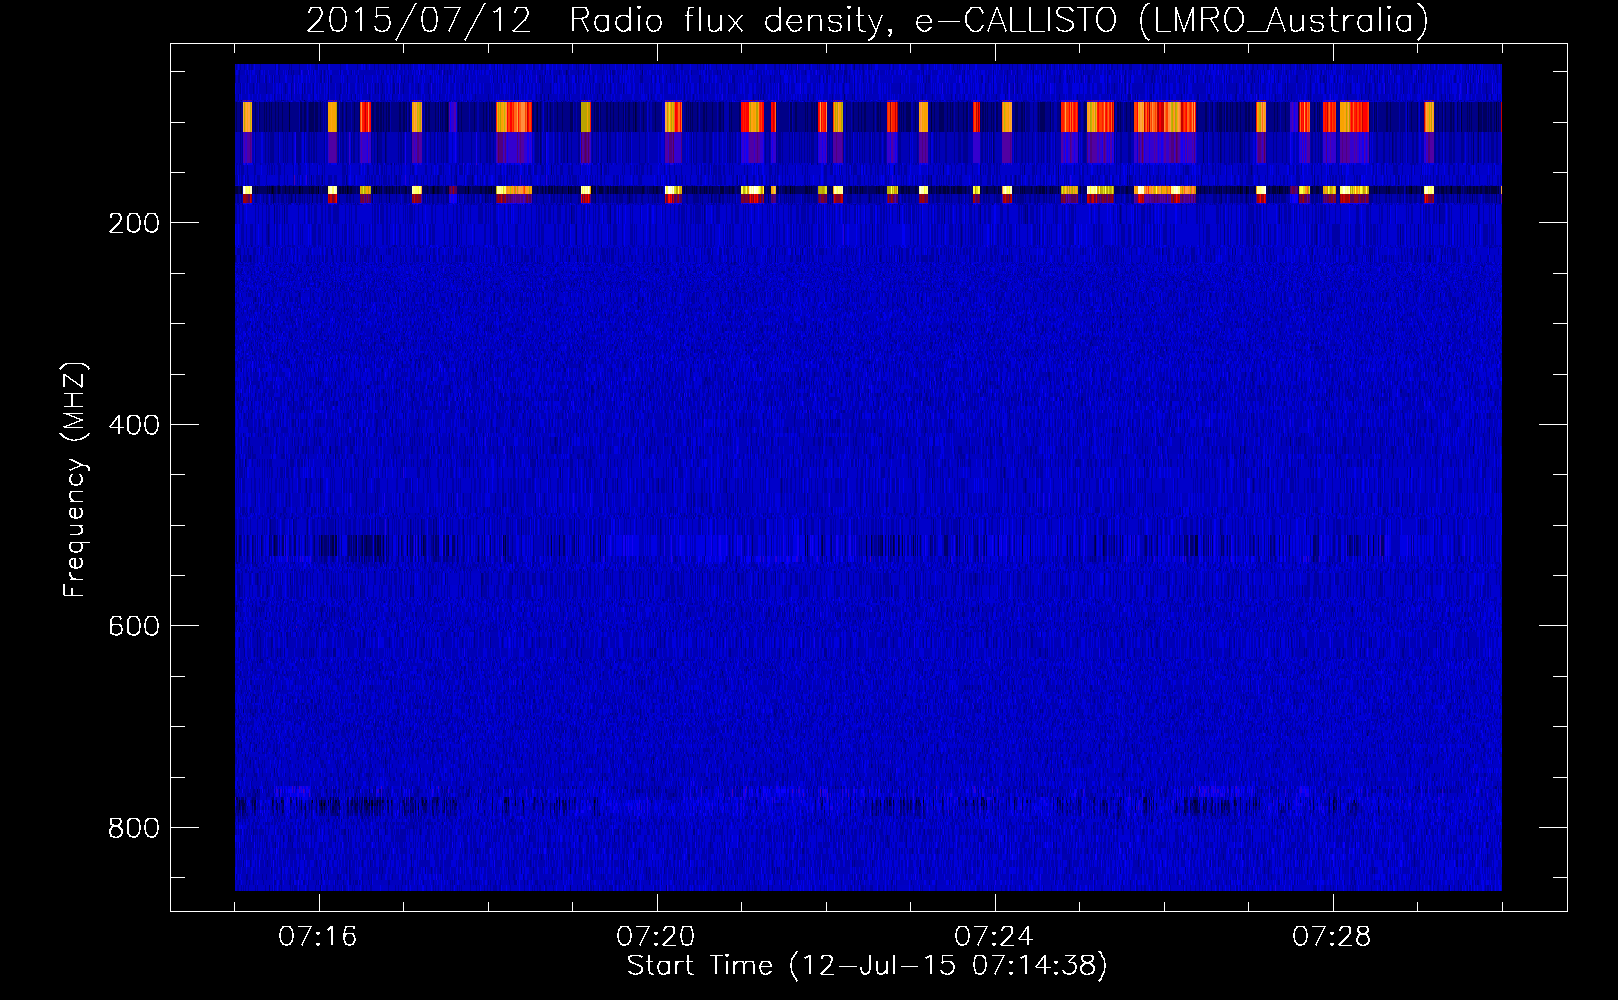Screen dimensions: 1618x1000
Task: Click the 07:24 time tick label
Action: click(994, 937)
